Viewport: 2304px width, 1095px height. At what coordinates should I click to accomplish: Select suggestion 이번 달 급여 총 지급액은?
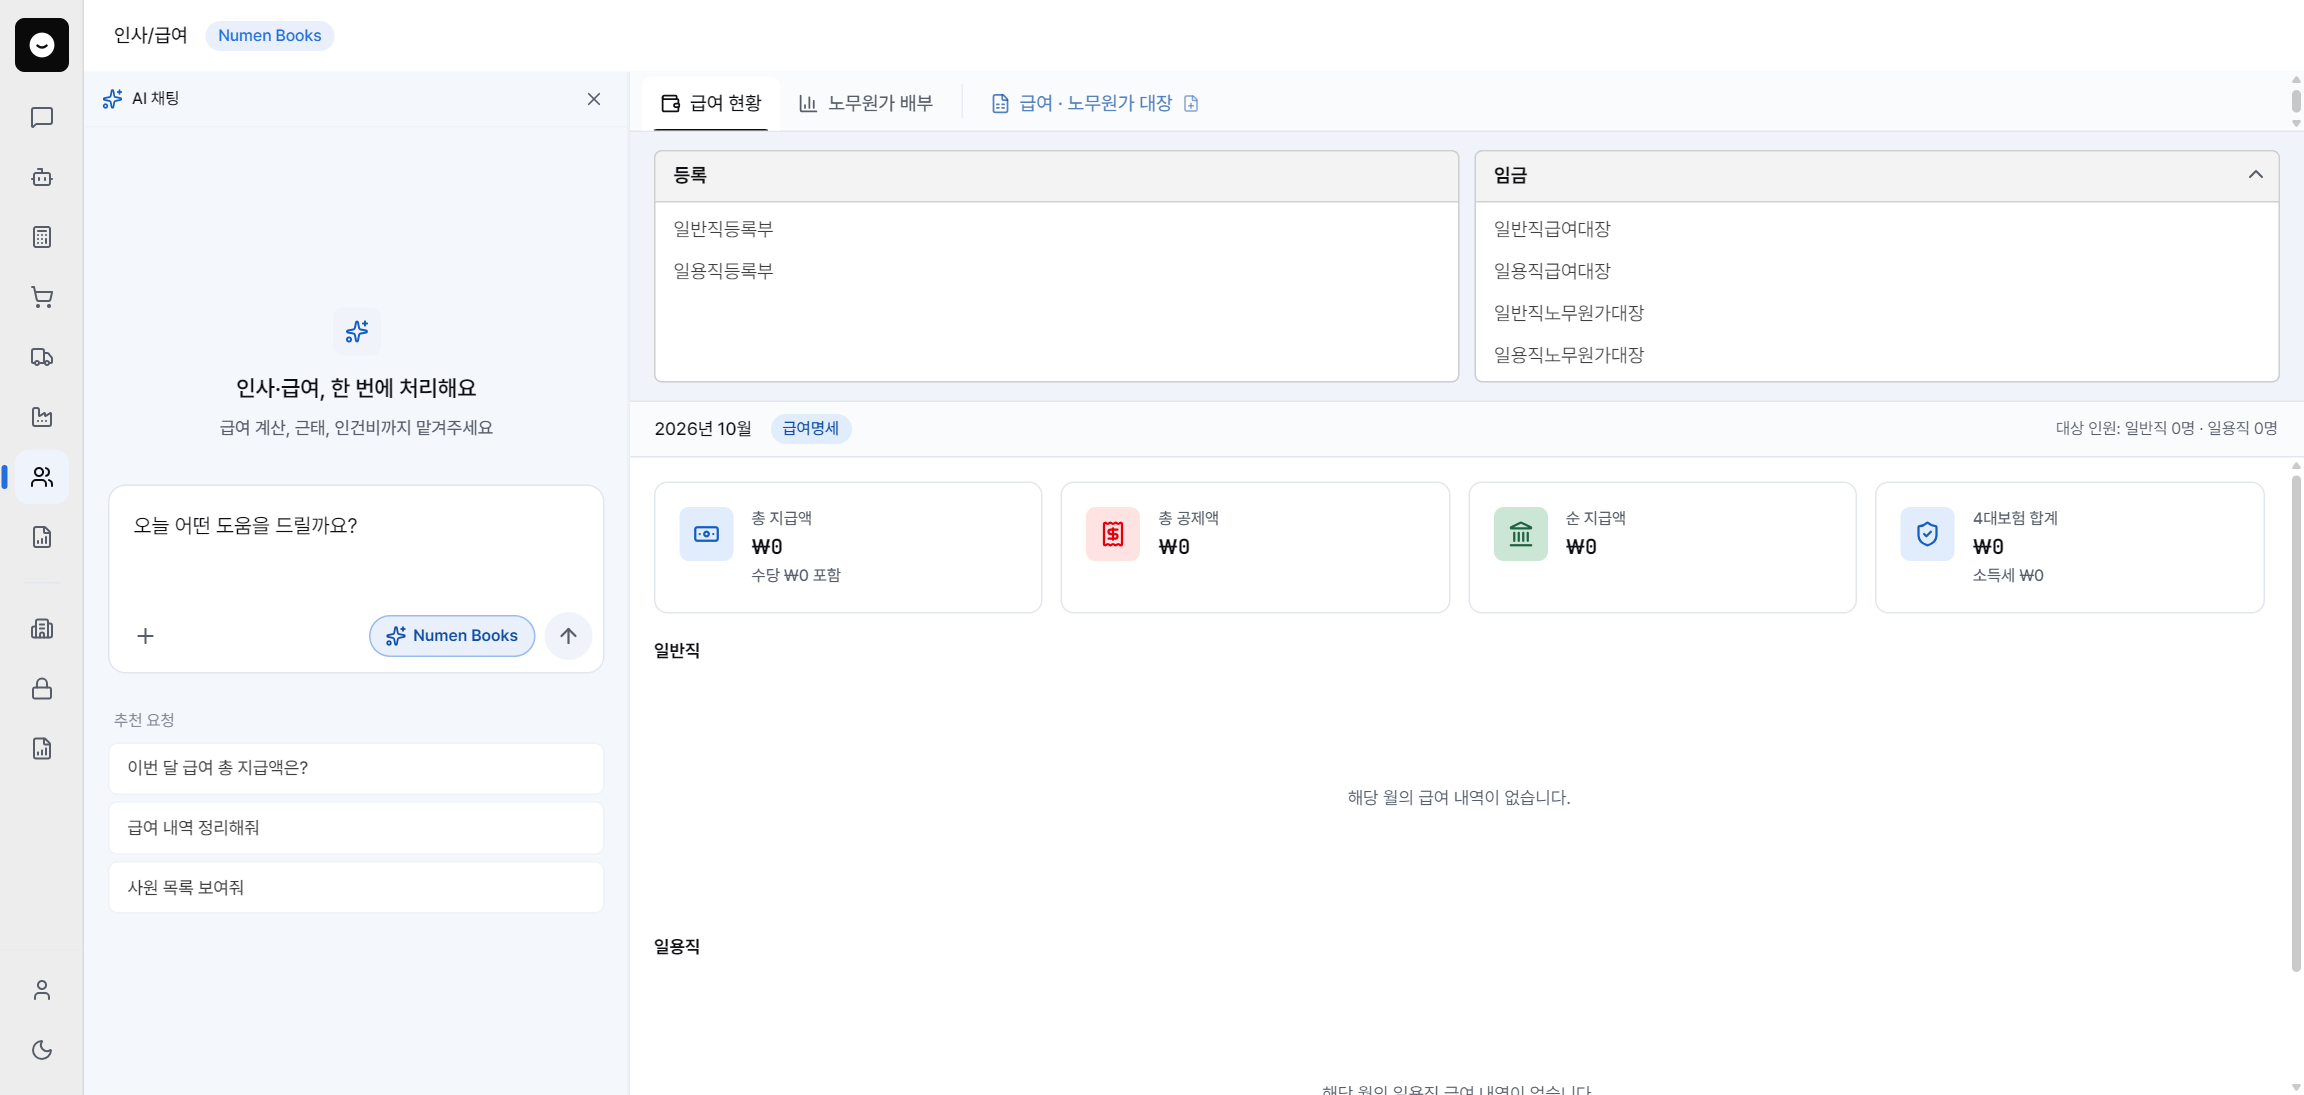356,768
